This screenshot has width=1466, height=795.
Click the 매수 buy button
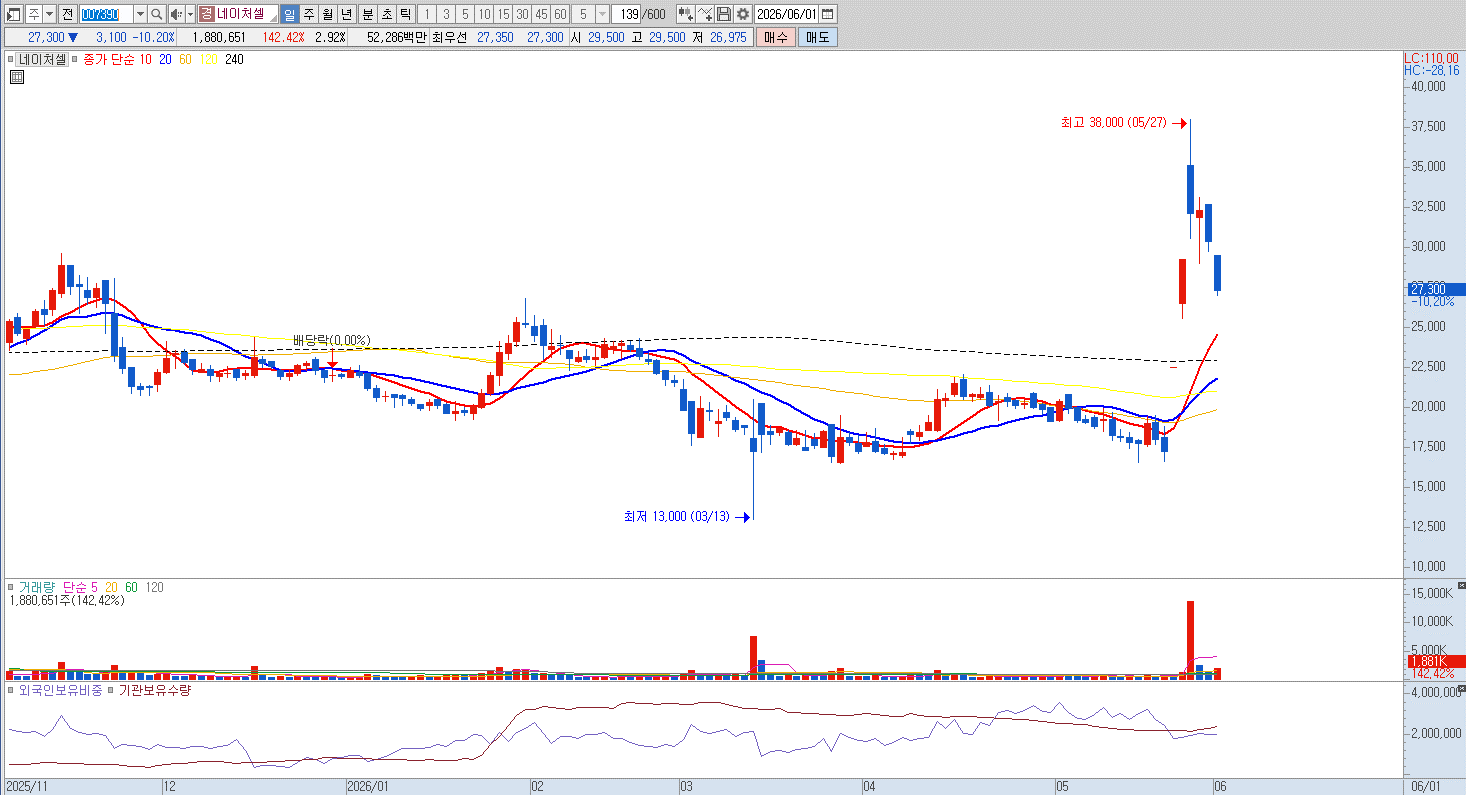pyautogui.click(x=775, y=37)
